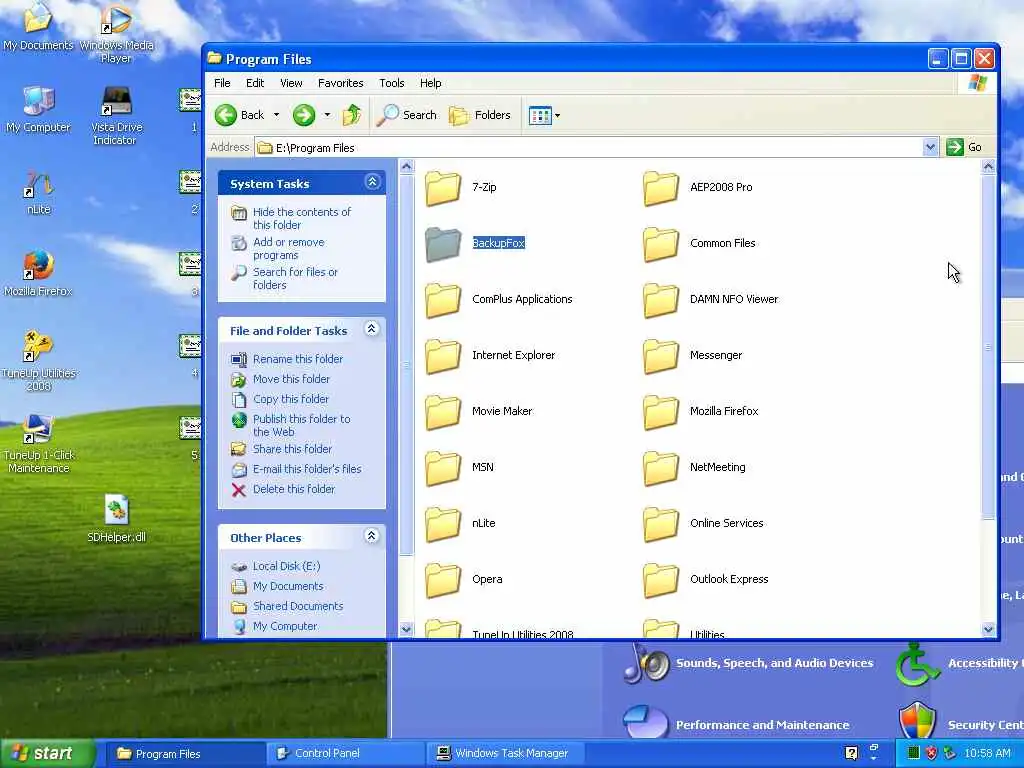Select the nLite folder icon
The width and height of the screenshot is (1024, 768).
coord(443,524)
